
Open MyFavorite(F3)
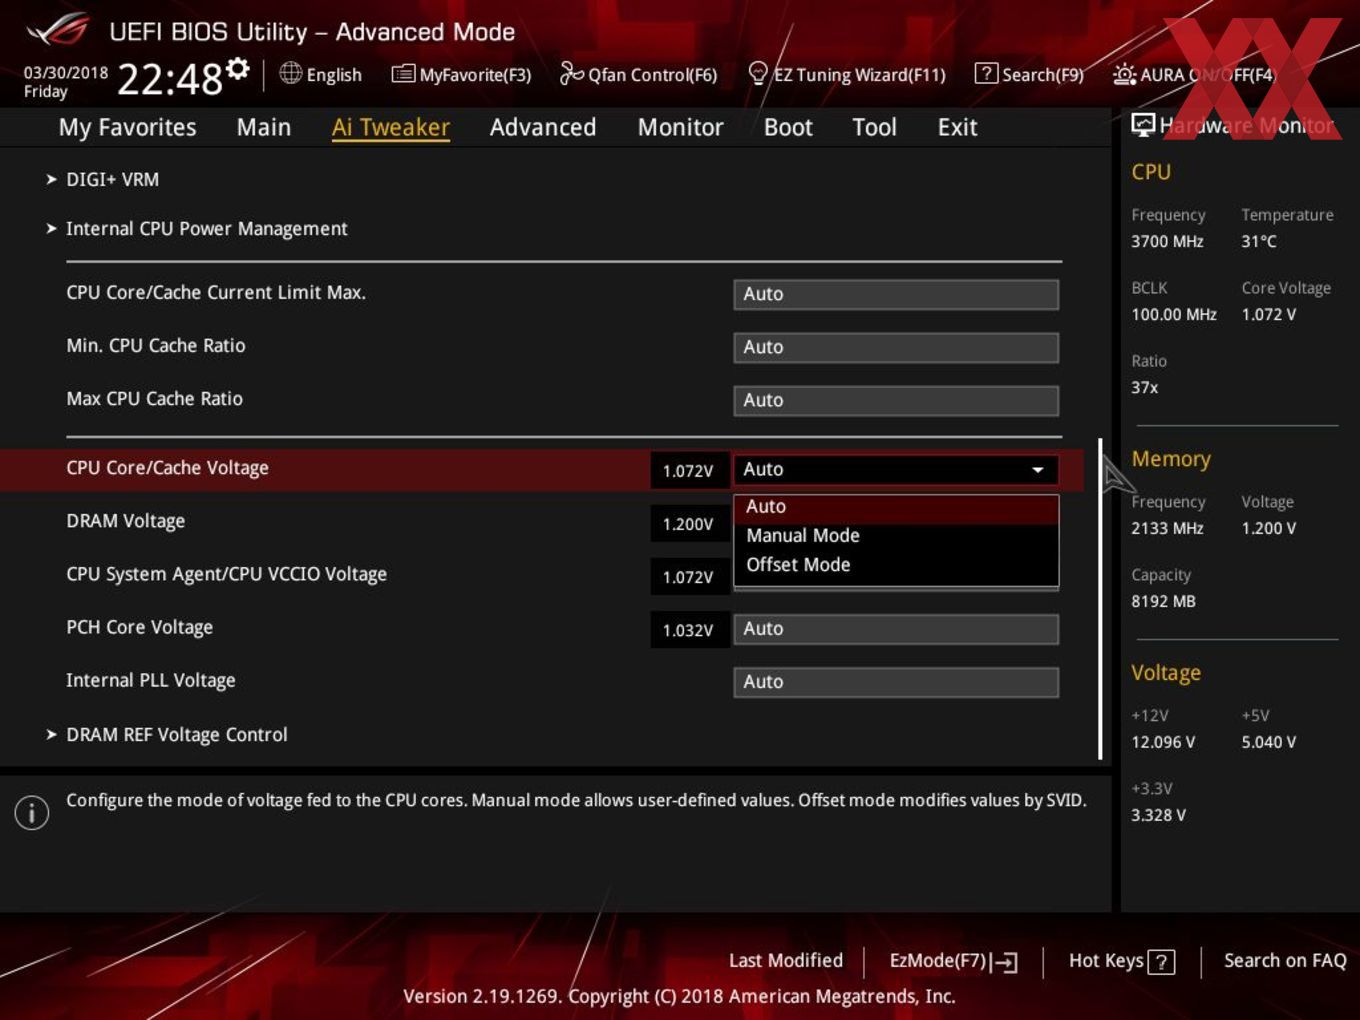coord(461,74)
